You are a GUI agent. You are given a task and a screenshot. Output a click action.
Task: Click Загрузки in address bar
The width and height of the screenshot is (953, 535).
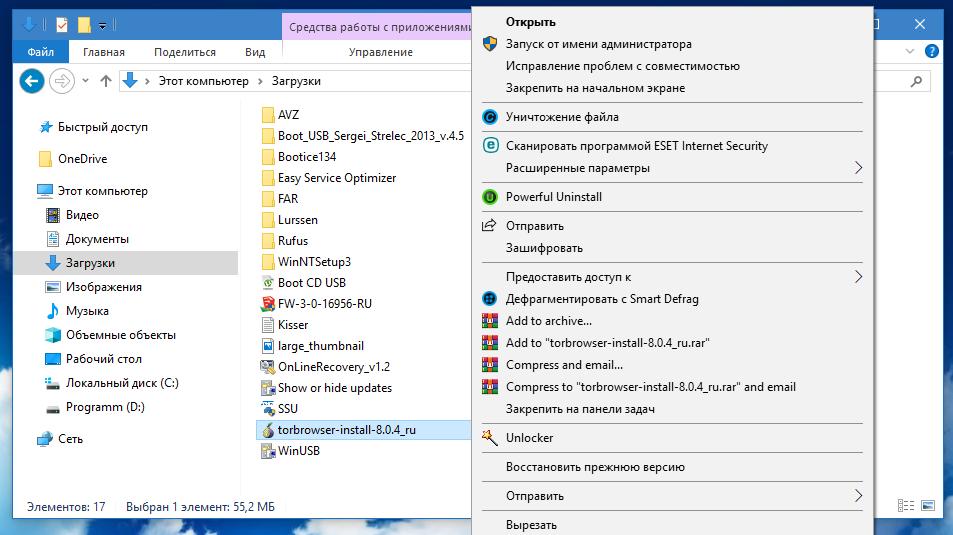pos(296,81)
